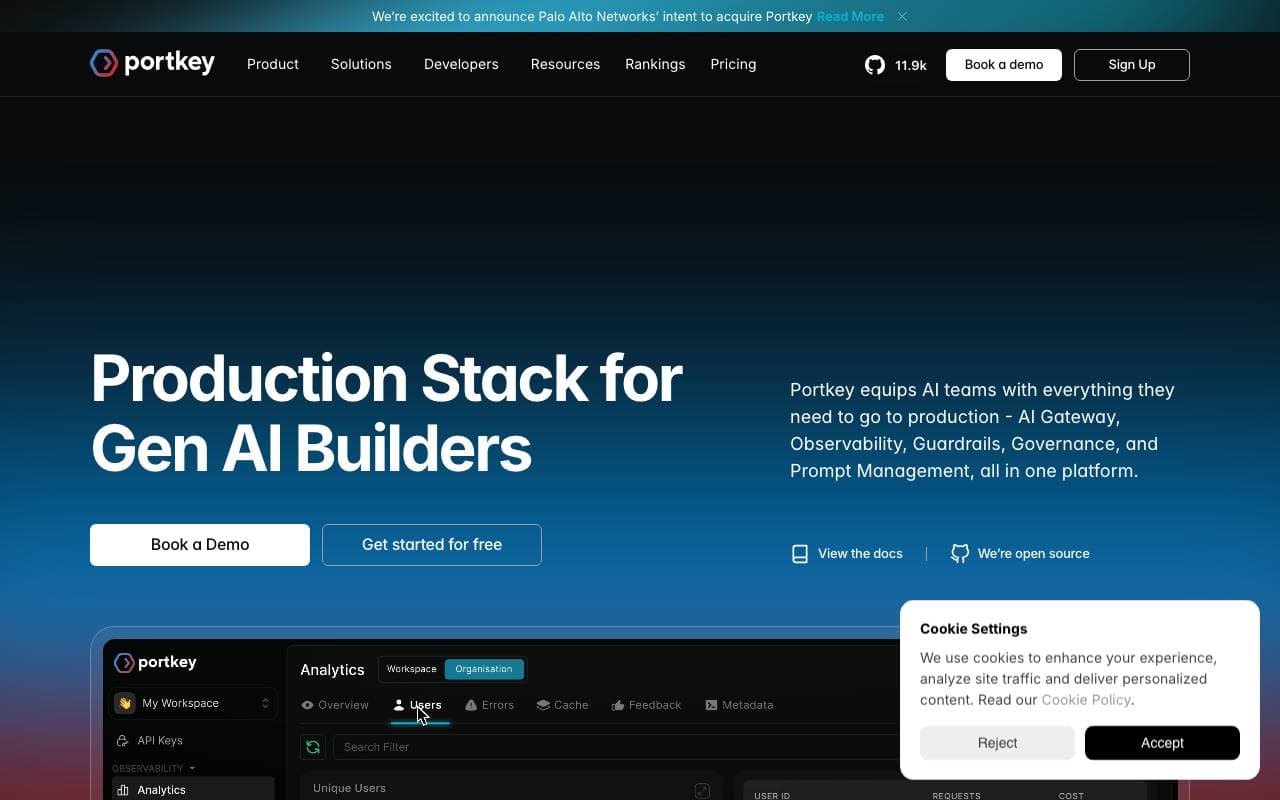Select Analytics in the dashboard sidebar
The height and width of the screenshot is (800, 1280).
[x=192, y=790]
